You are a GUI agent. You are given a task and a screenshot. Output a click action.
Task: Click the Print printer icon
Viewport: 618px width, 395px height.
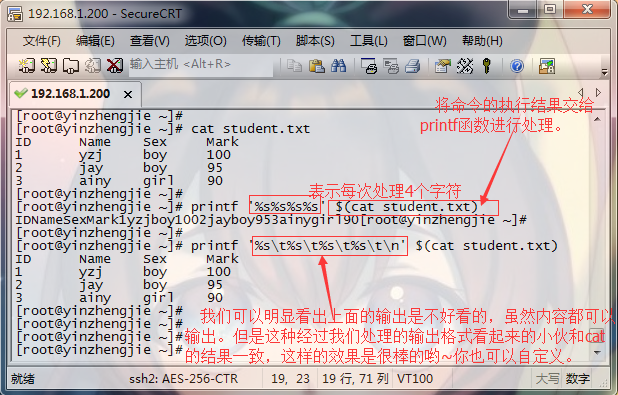413,66
